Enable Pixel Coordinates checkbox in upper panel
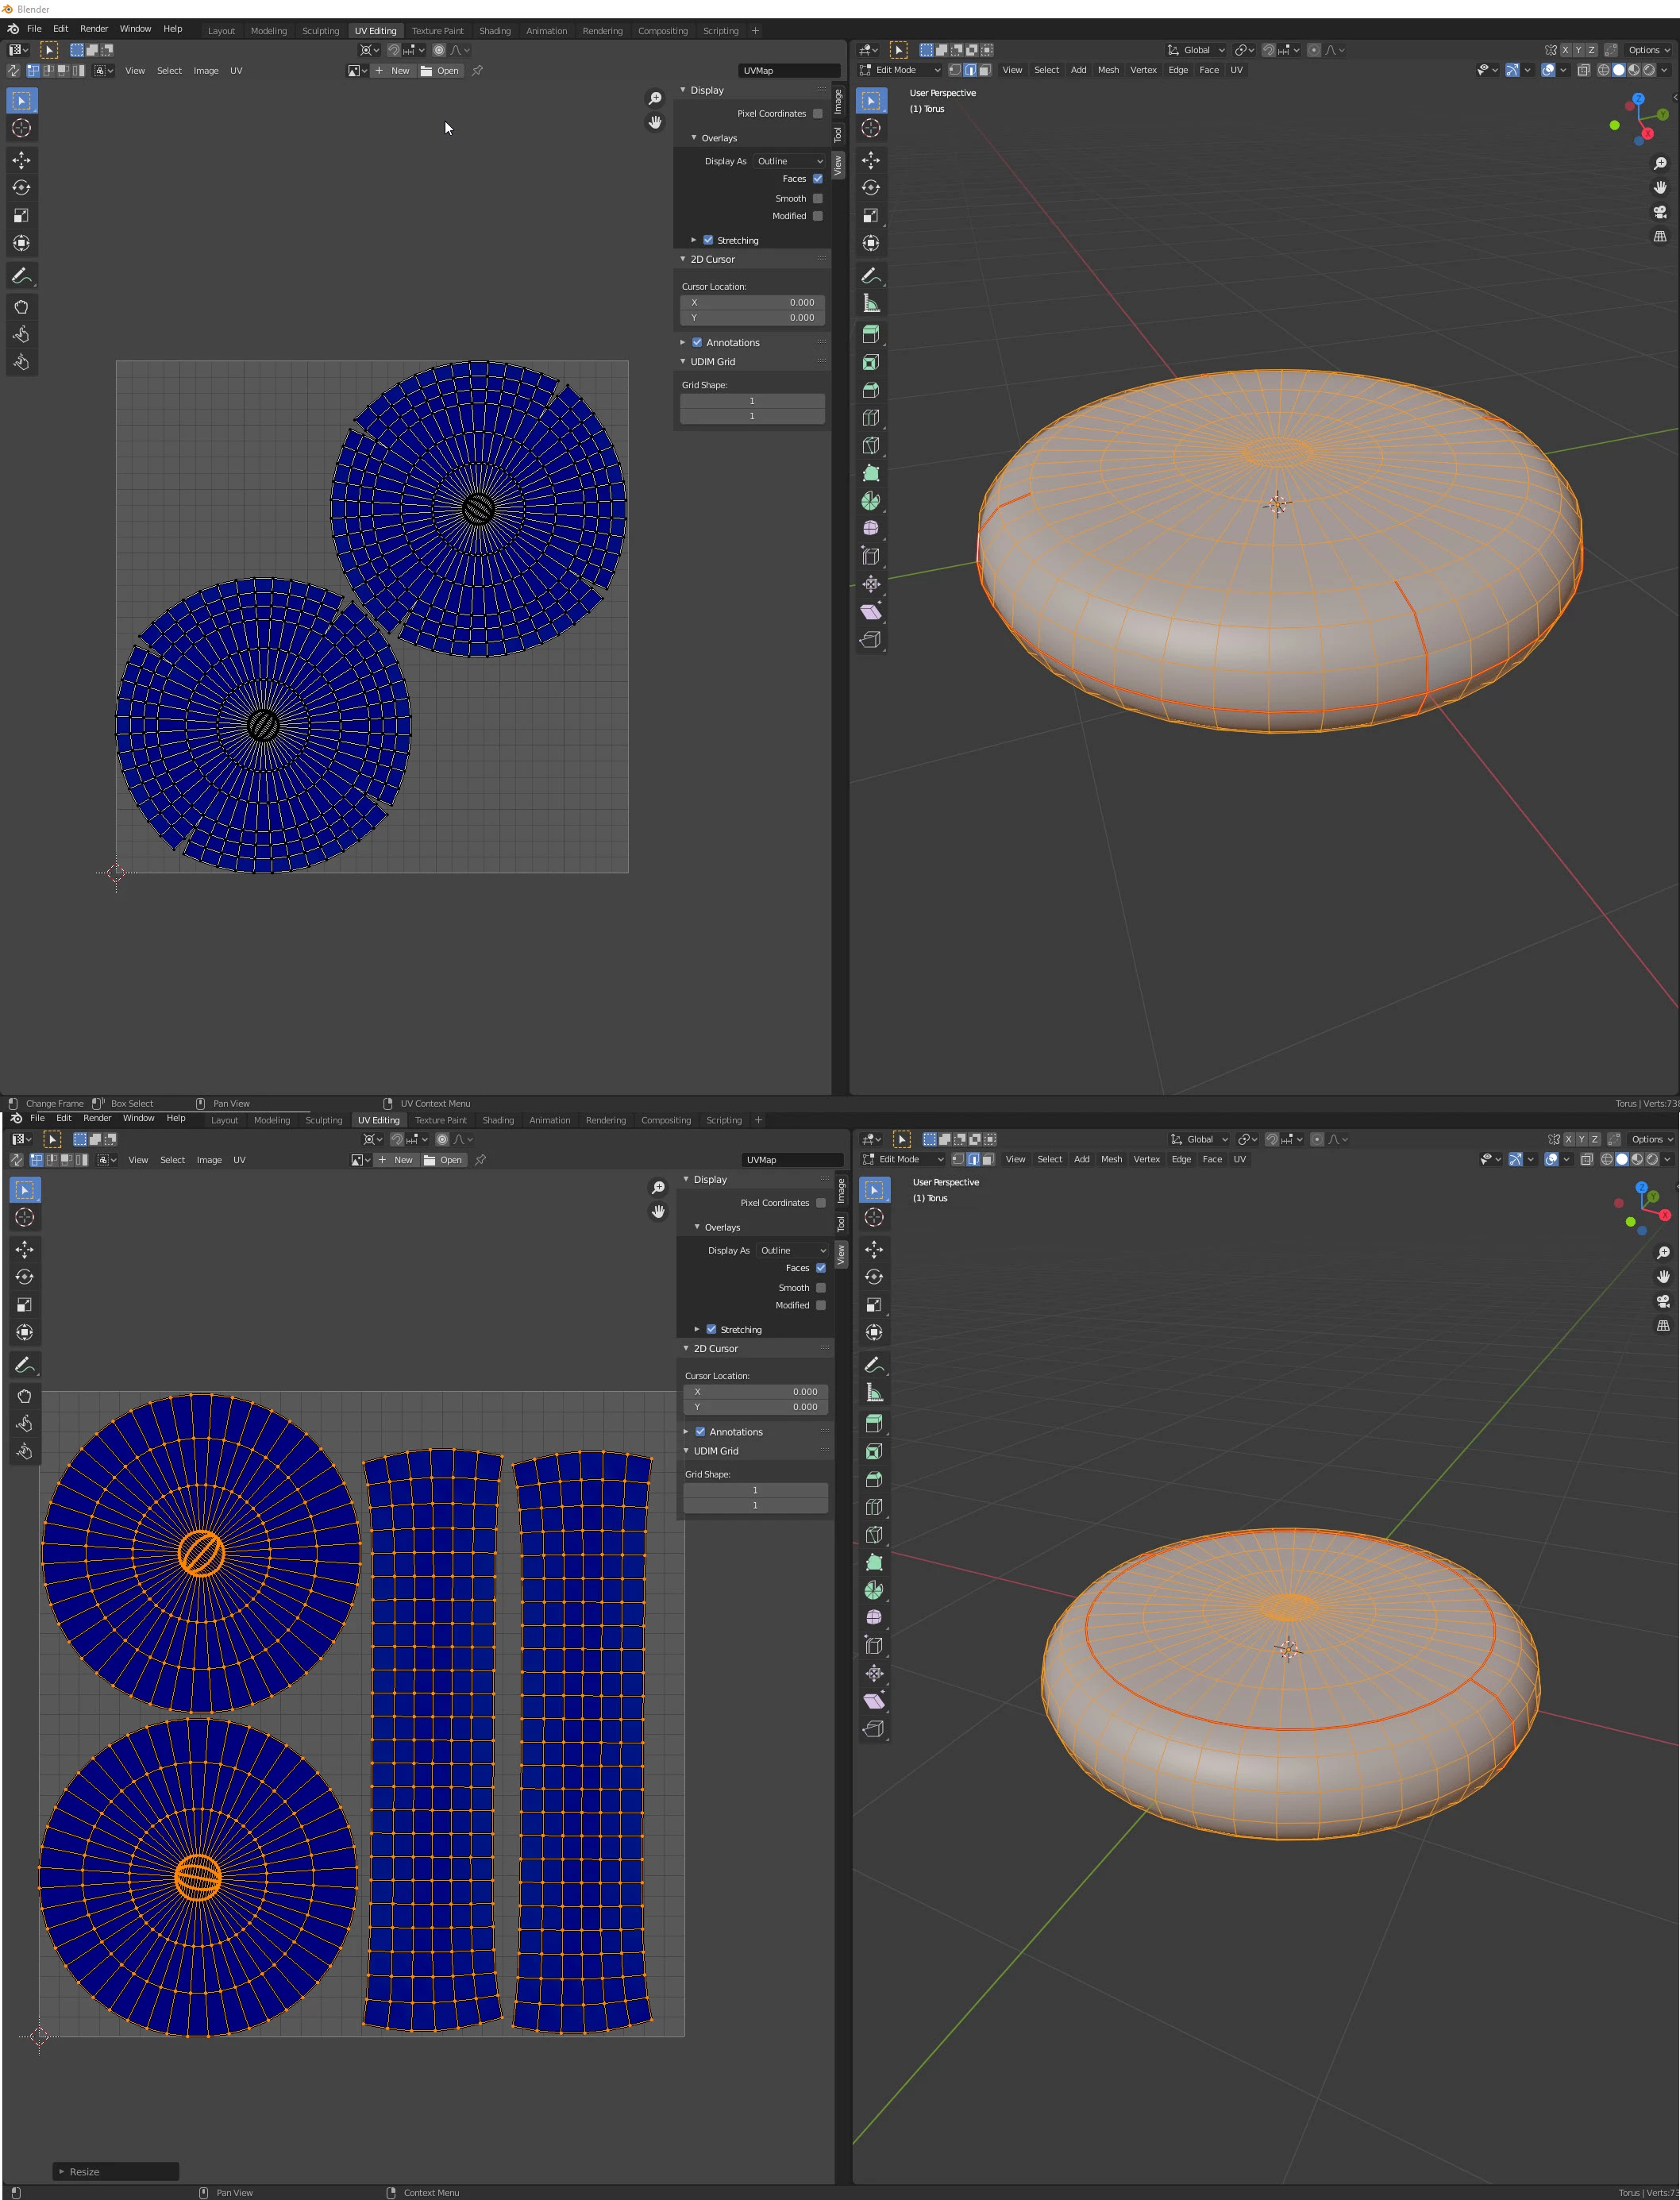The width and height of the screenshot is (1680, 2200). pos(818,114)
